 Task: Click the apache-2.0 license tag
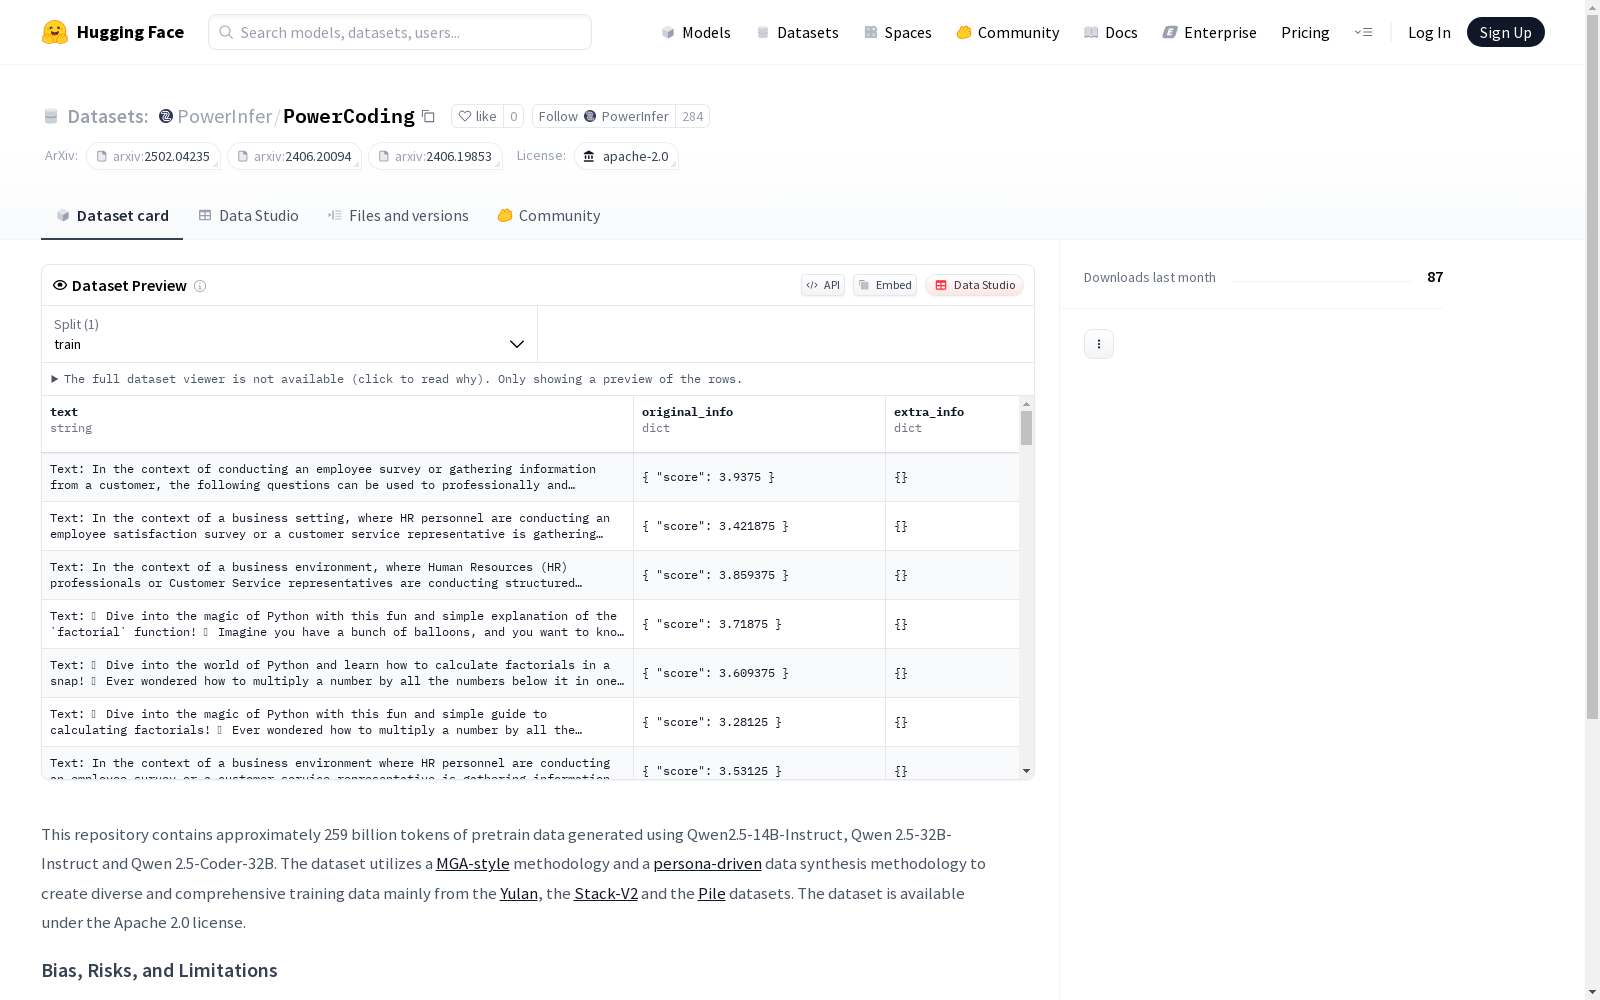[x=626, y=156]
